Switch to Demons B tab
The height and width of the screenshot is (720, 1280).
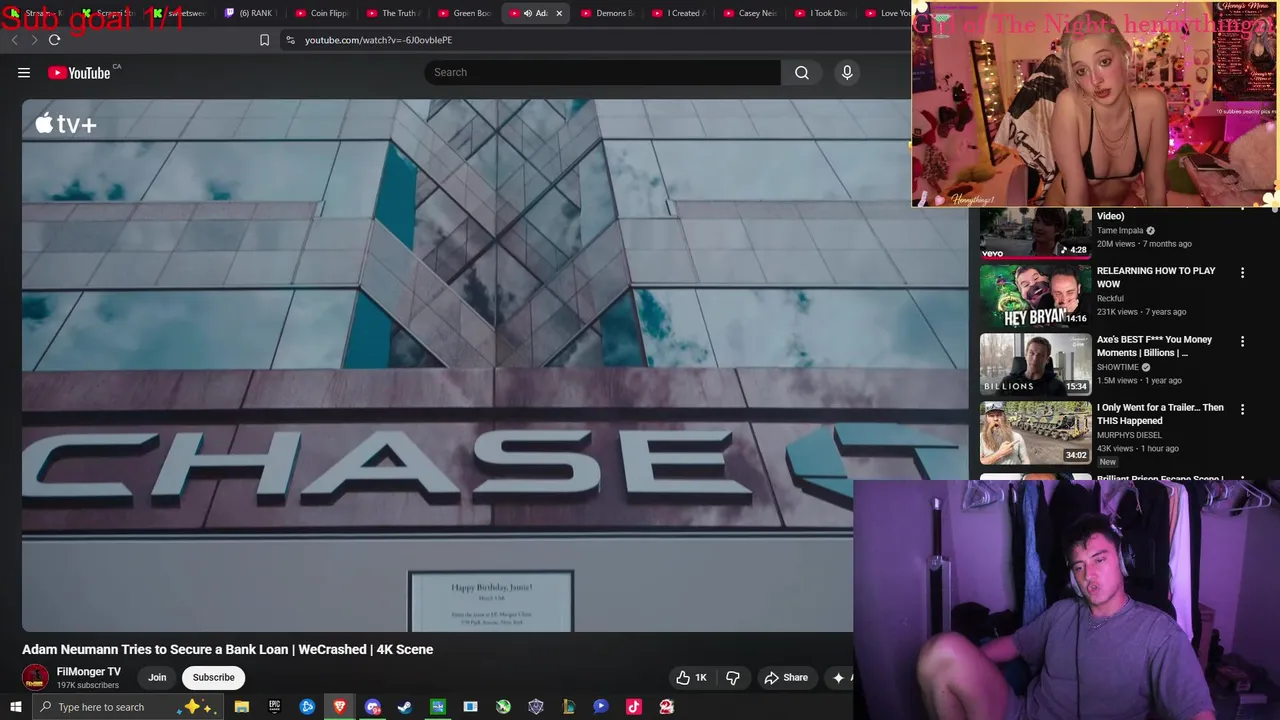click(607, 13)
